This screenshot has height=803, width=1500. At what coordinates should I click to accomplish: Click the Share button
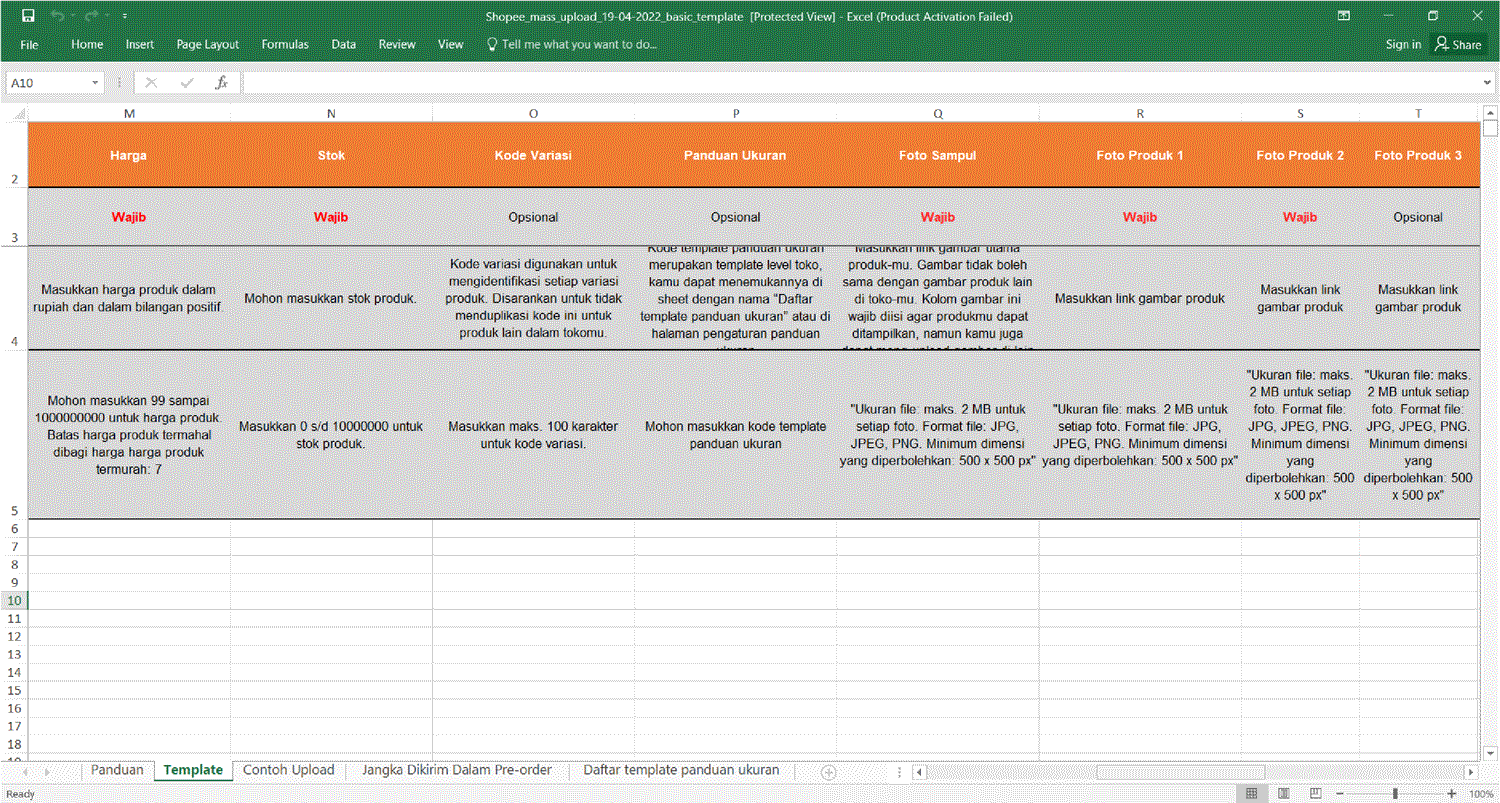click(x=1458, y=44)
